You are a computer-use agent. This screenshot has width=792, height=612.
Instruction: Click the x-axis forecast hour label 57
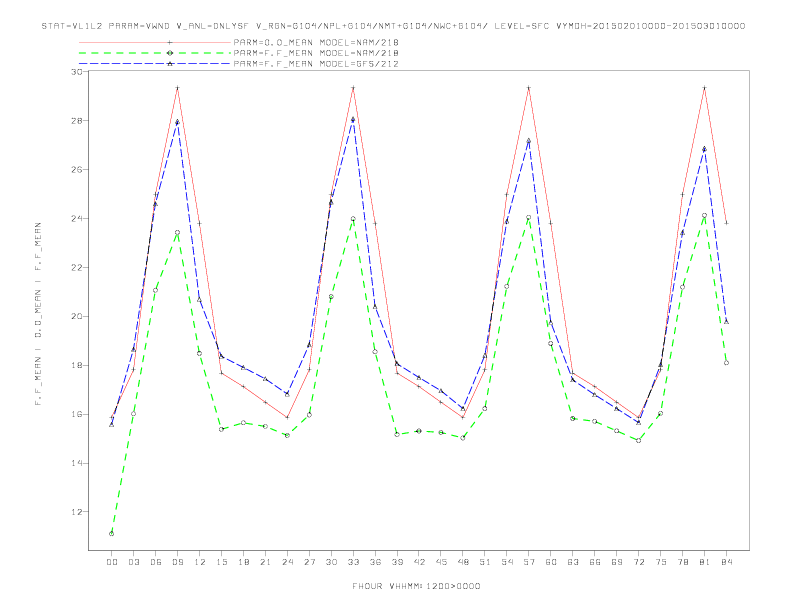(x=529, y=562)
